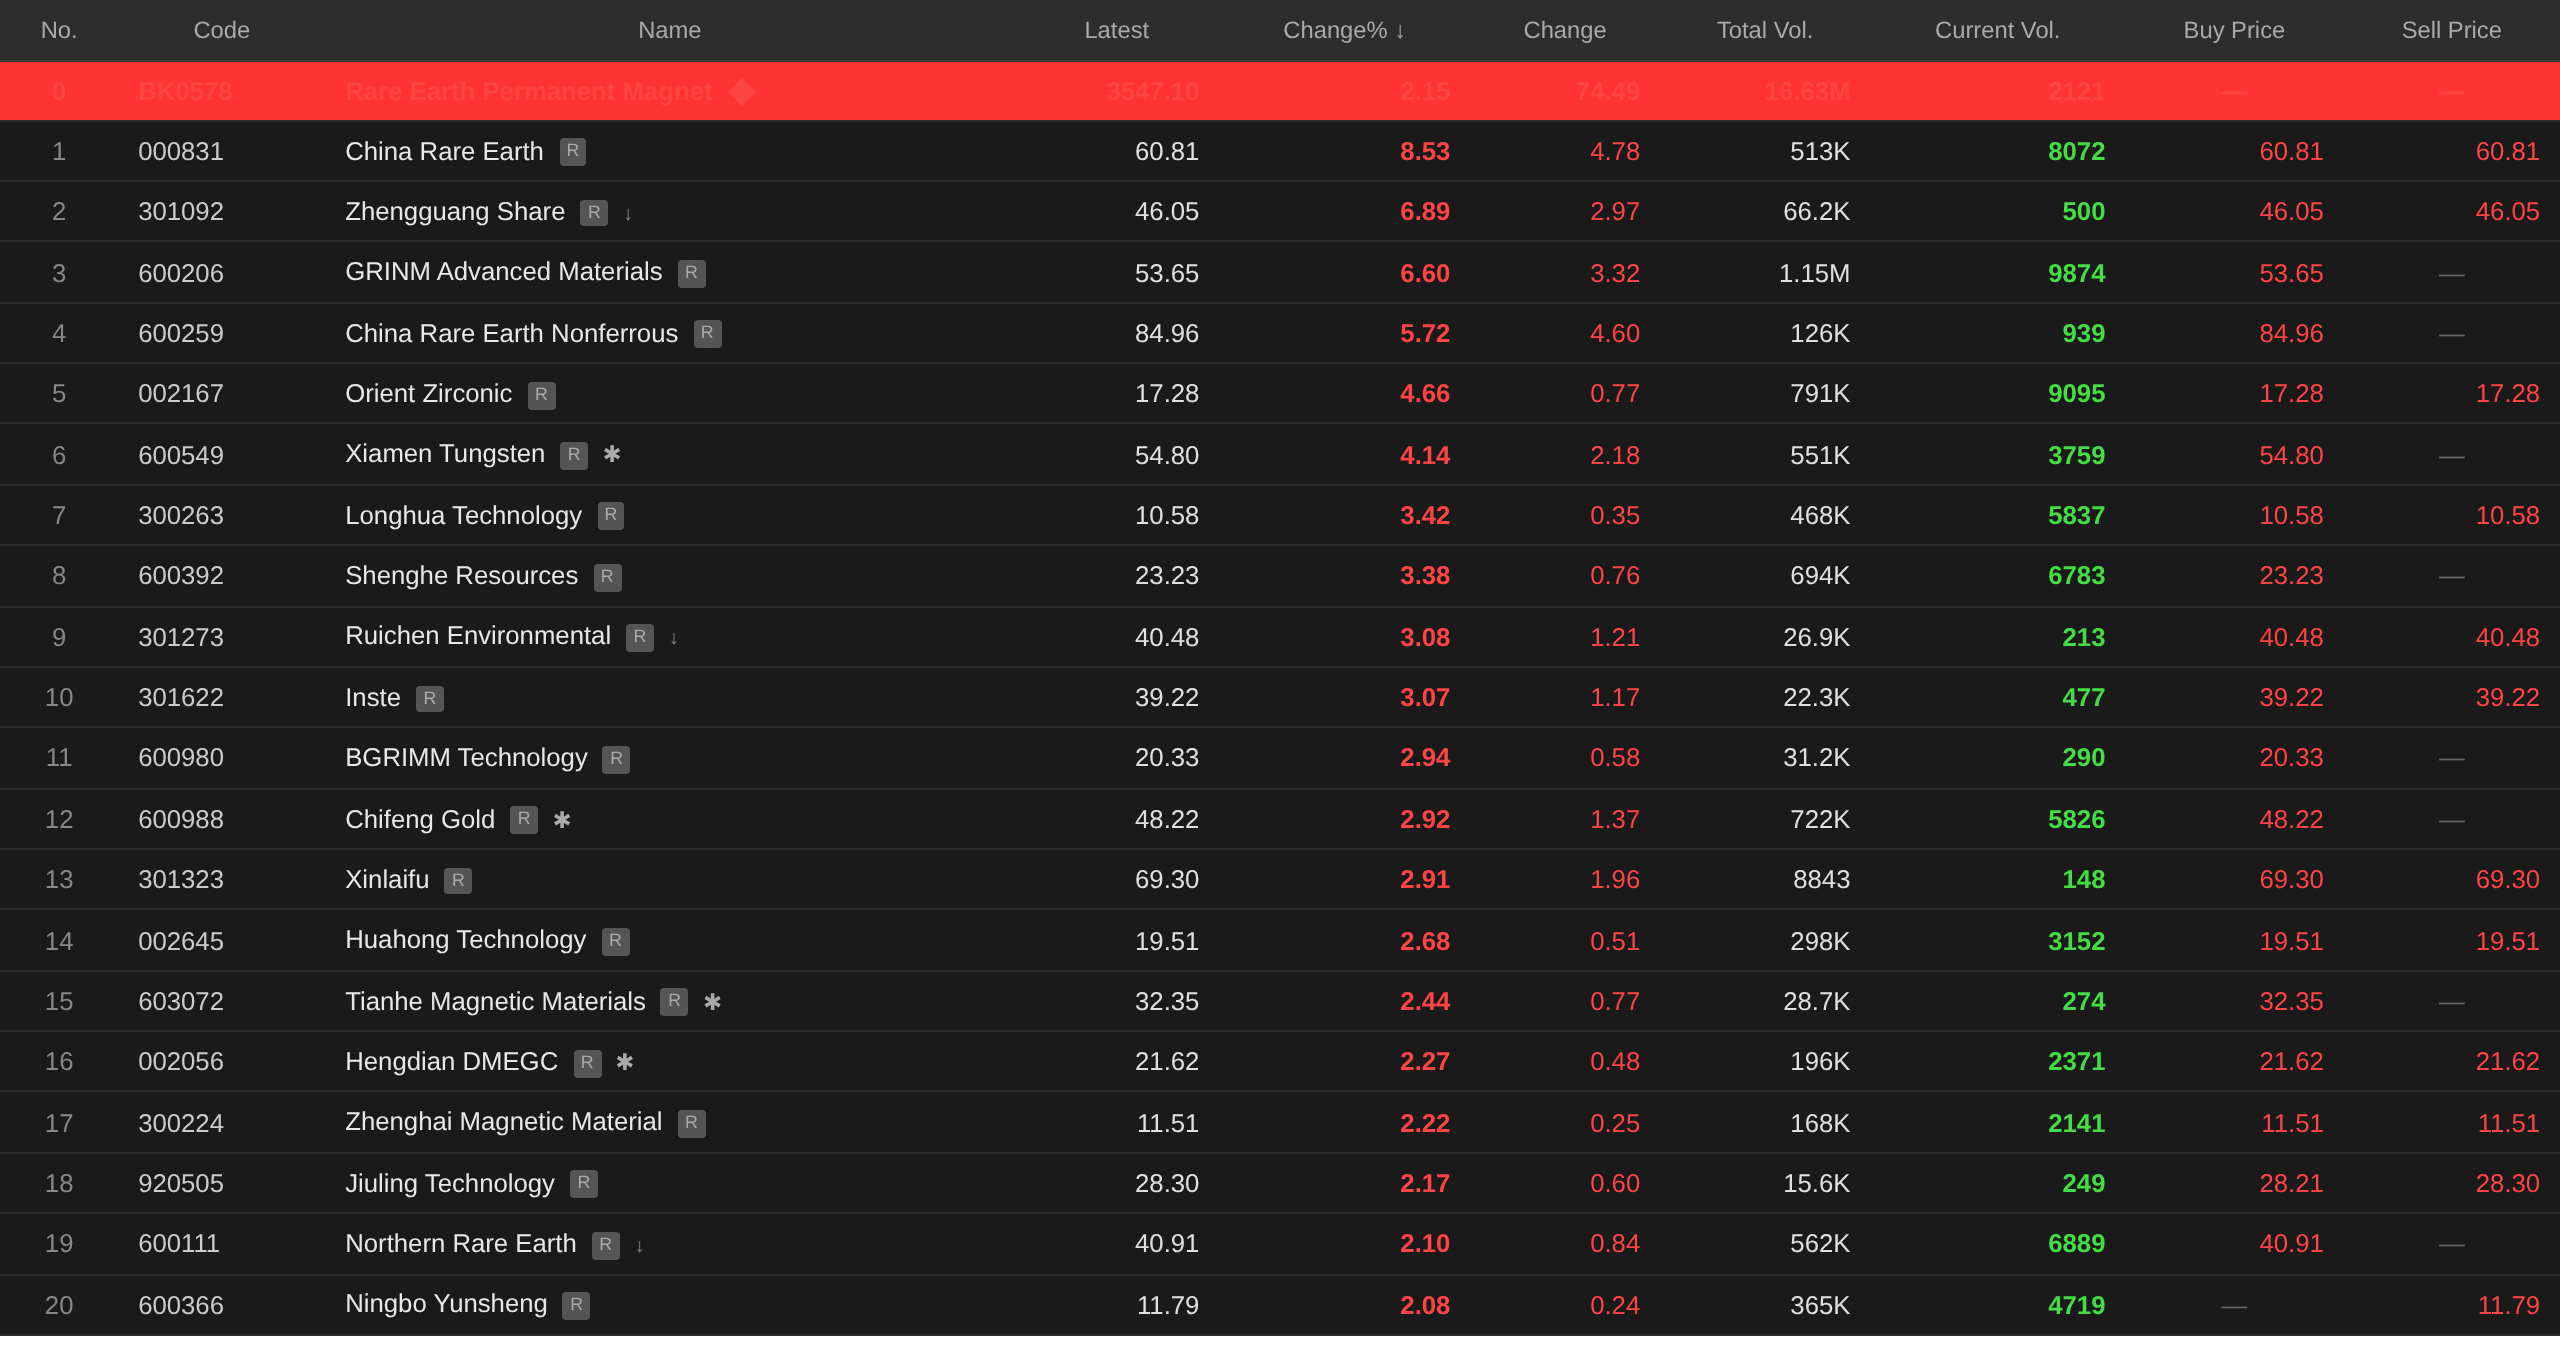The image size is (2560, 1348).
Task: Click the R badge beside Ningbo Yunsheng
Action: point(576,1306)
